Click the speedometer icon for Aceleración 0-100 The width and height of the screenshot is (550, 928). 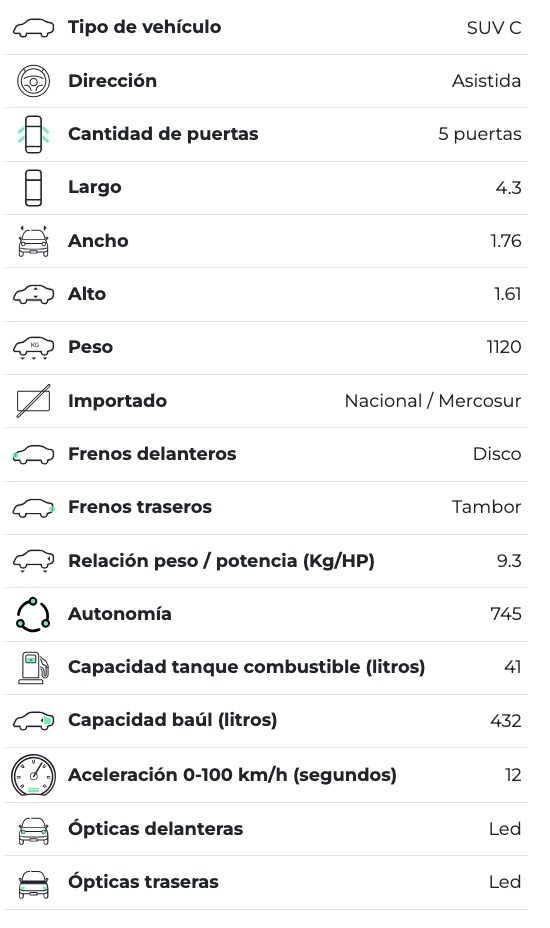34,775
